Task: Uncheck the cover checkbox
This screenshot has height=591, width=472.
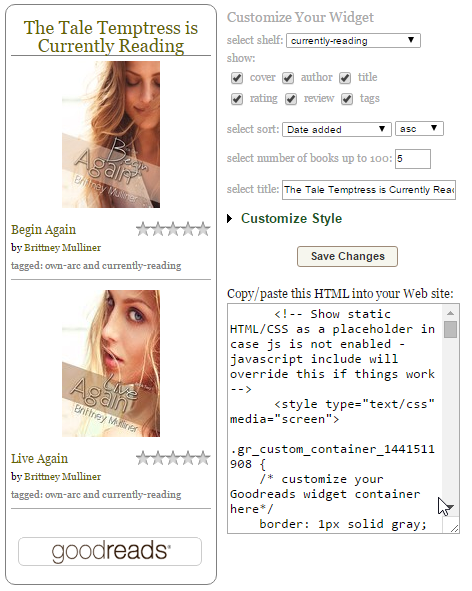Action: (x=237, y=78)
